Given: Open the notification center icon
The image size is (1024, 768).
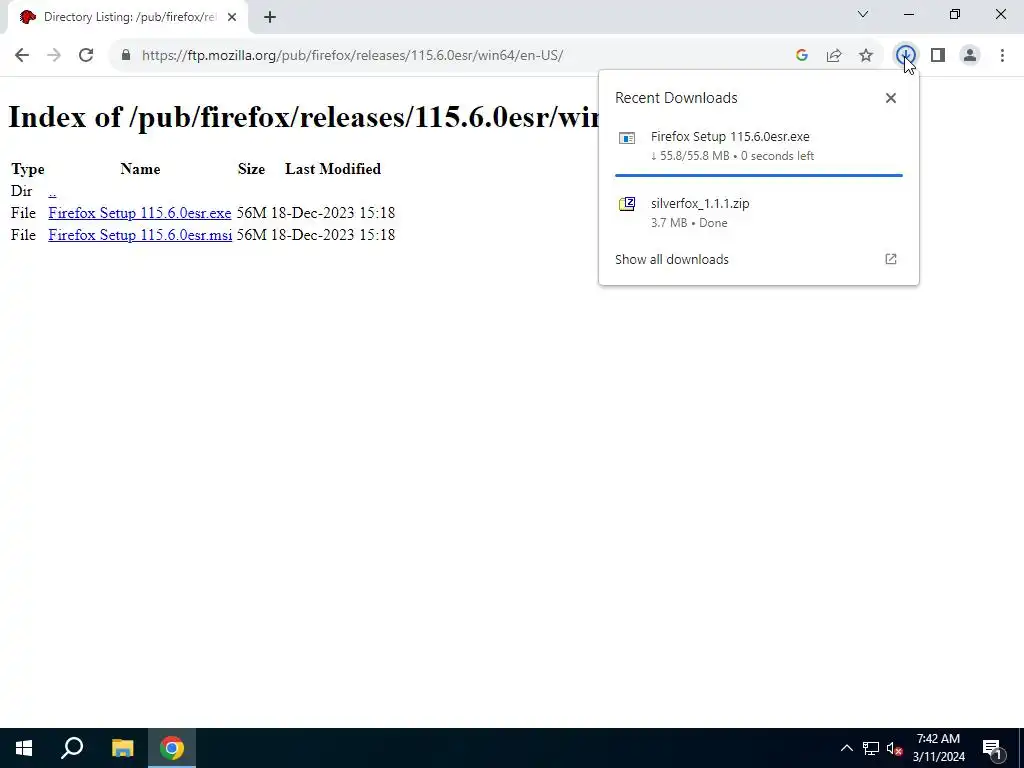Looking at the screenshot, I should [992, 748].
